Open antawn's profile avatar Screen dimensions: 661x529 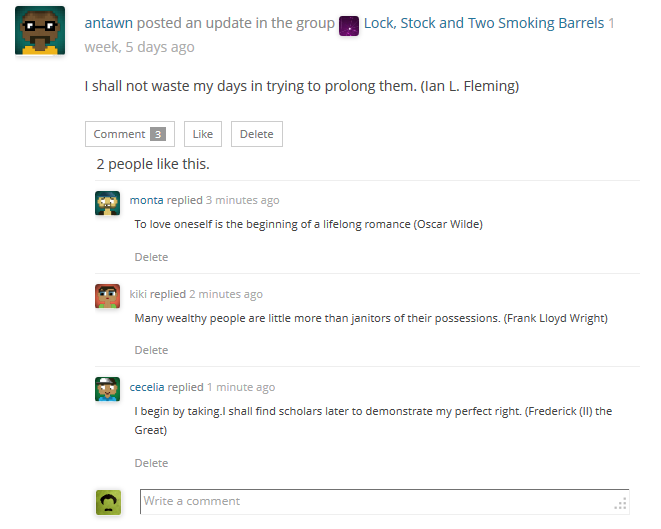(40, 30)
